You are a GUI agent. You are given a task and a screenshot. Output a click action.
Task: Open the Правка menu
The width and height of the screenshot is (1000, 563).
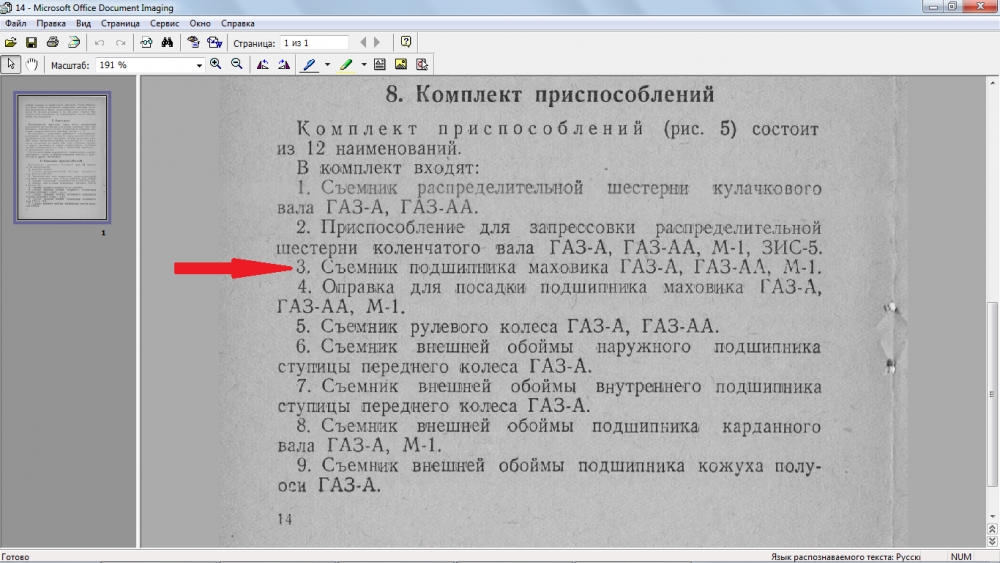click(x=51, y=24)
